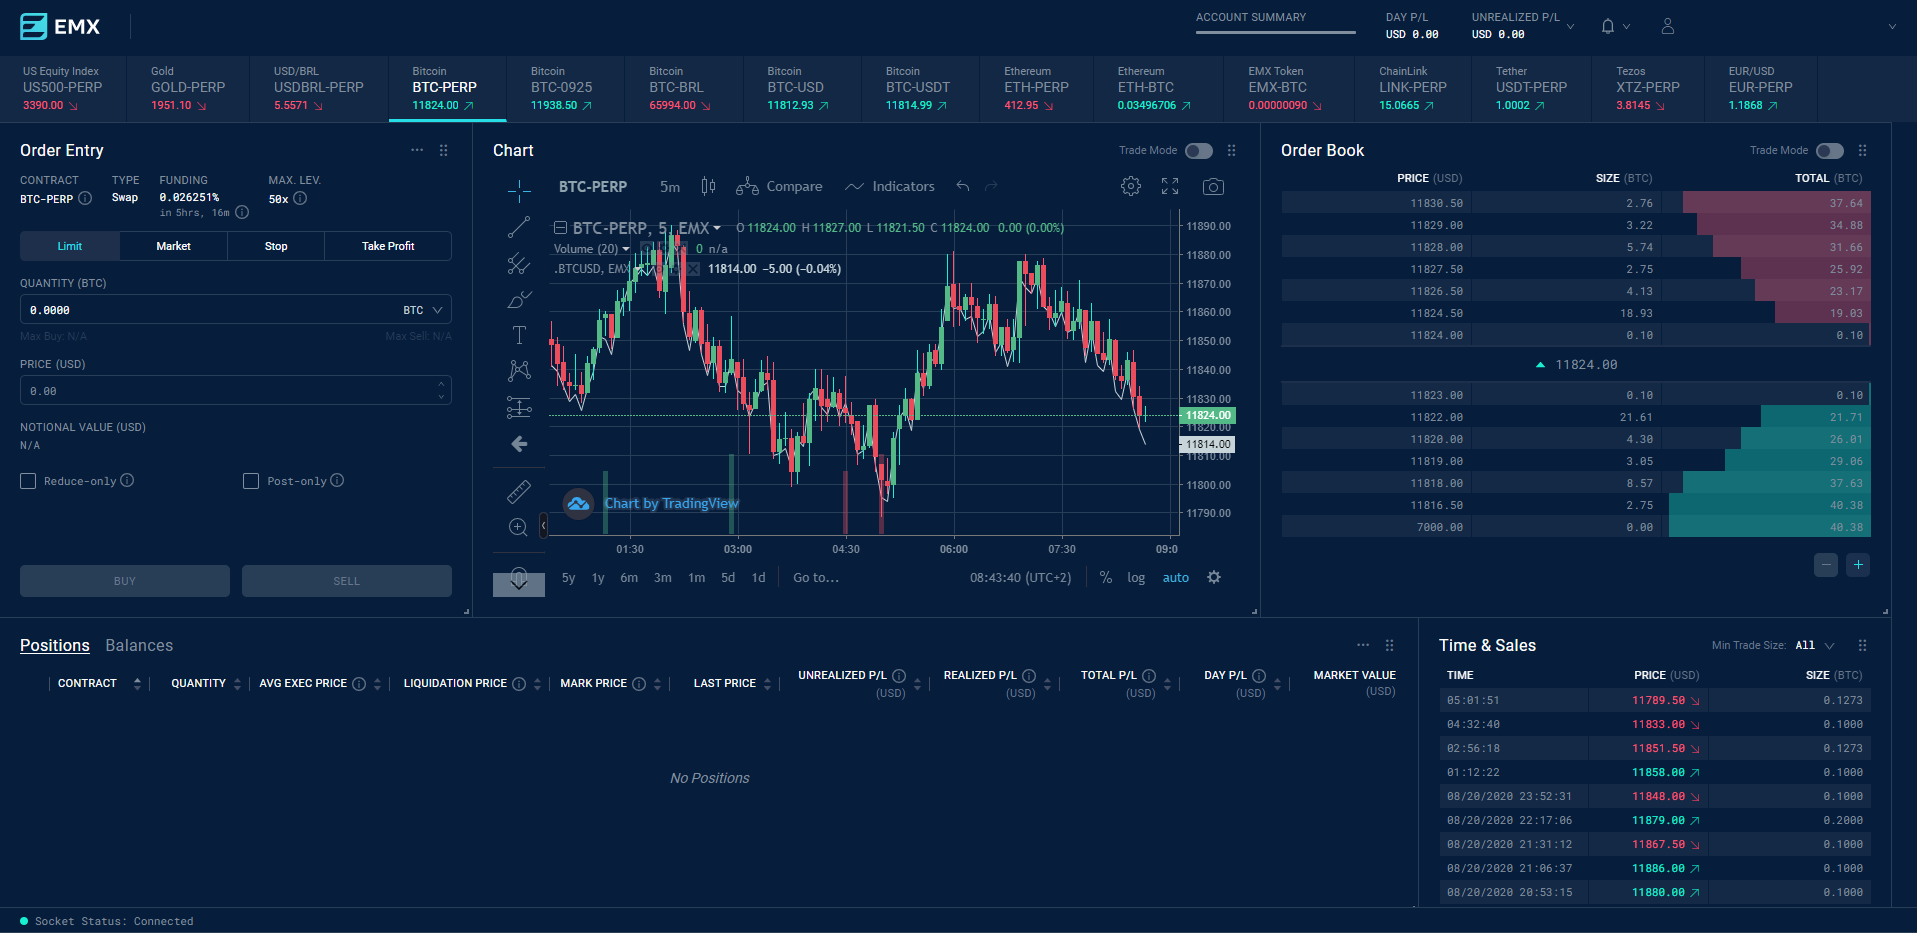
Task: Select the Limit order tab
Action: click(x=70, y=246)
